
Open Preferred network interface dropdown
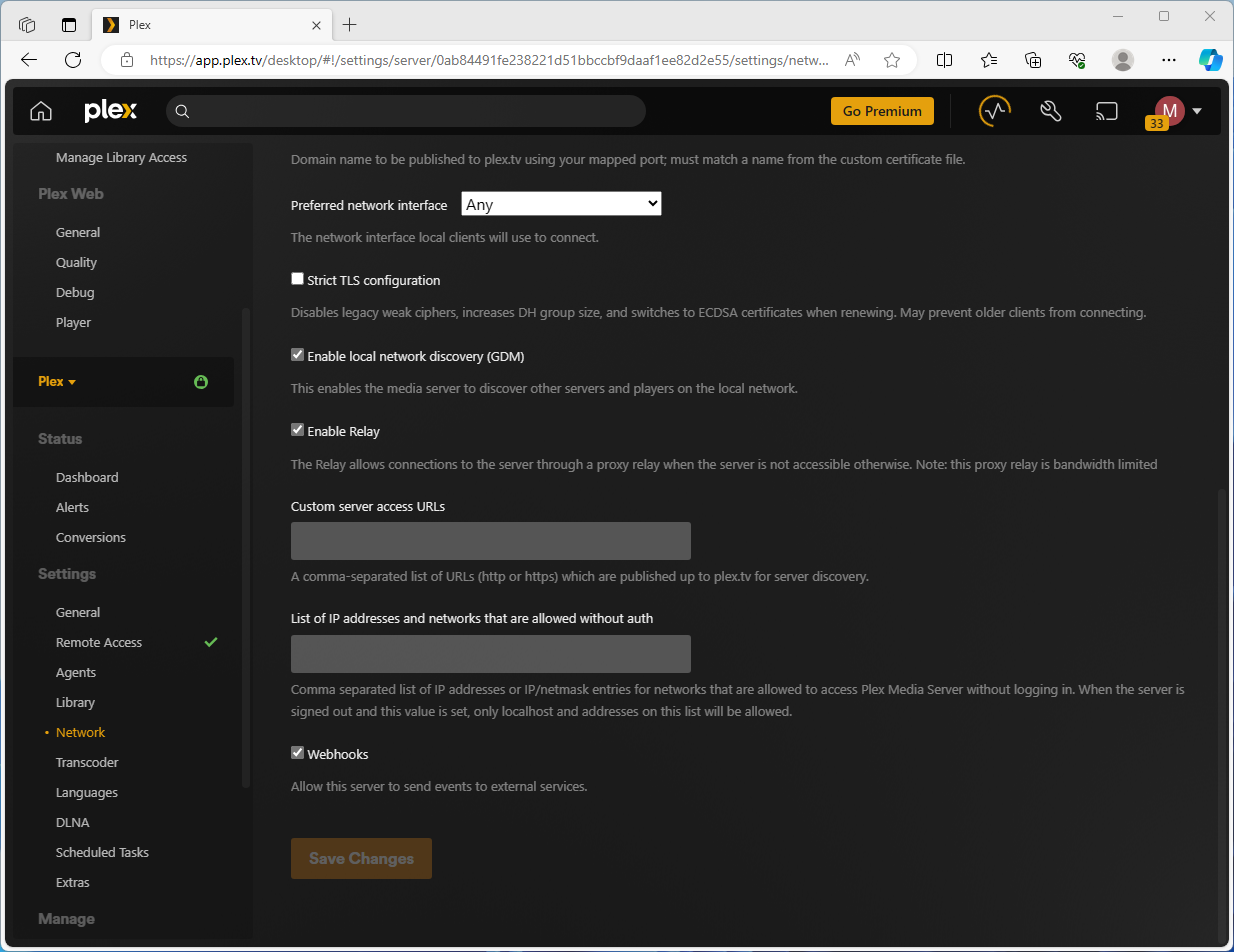pyautogui.click(x=561, y=204)
